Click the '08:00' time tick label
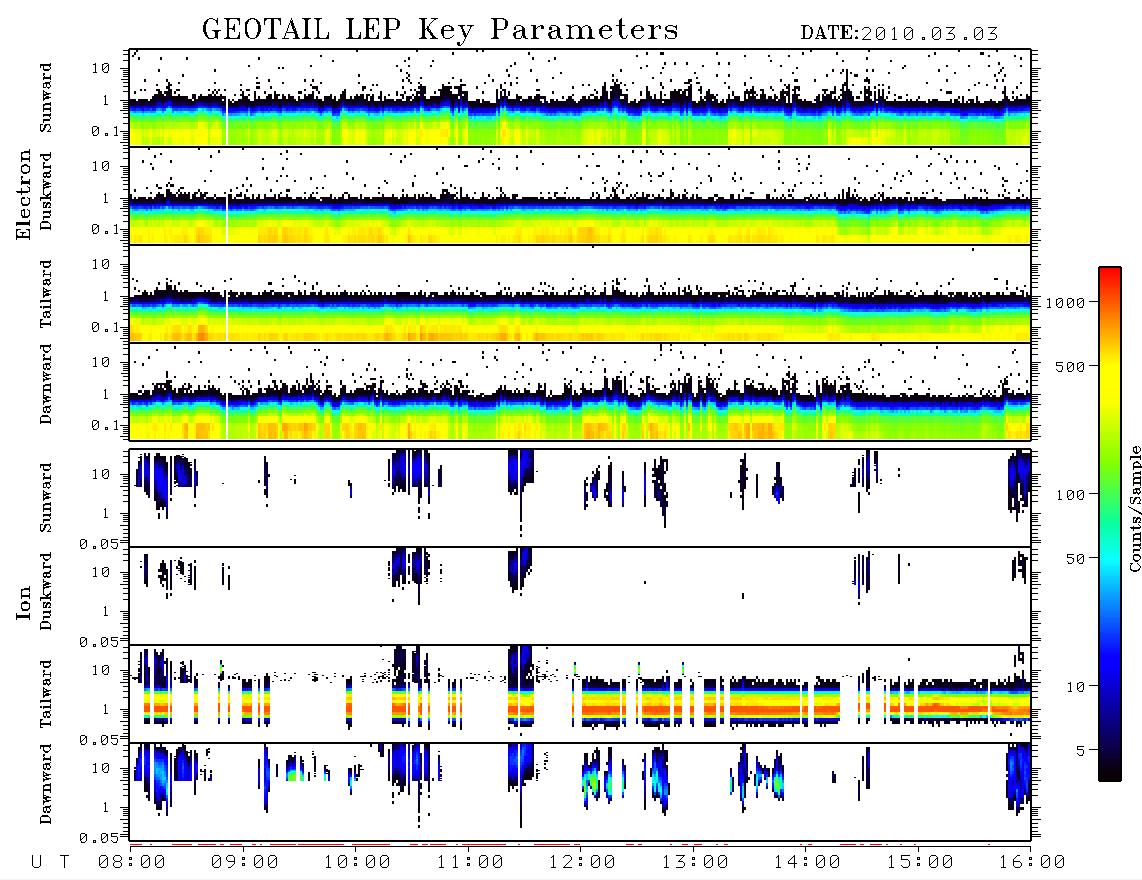 tap(132, 862)
